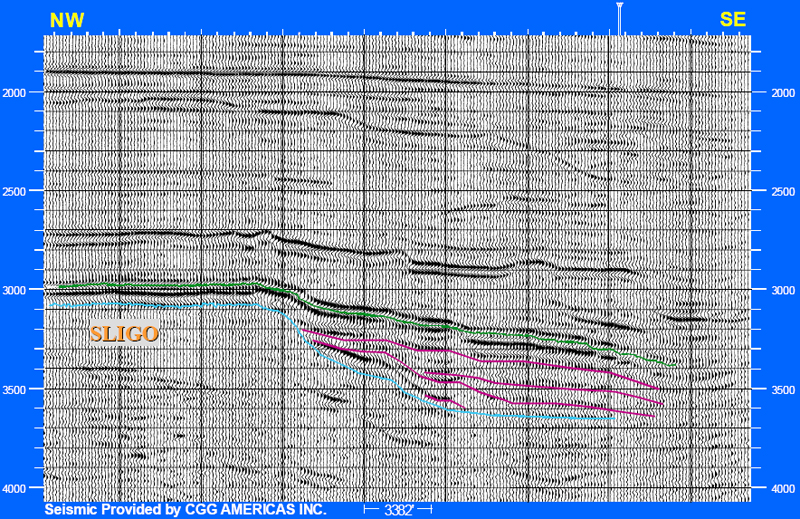
Task: Click the right axis 2000 label
Action: click(783, 93)
